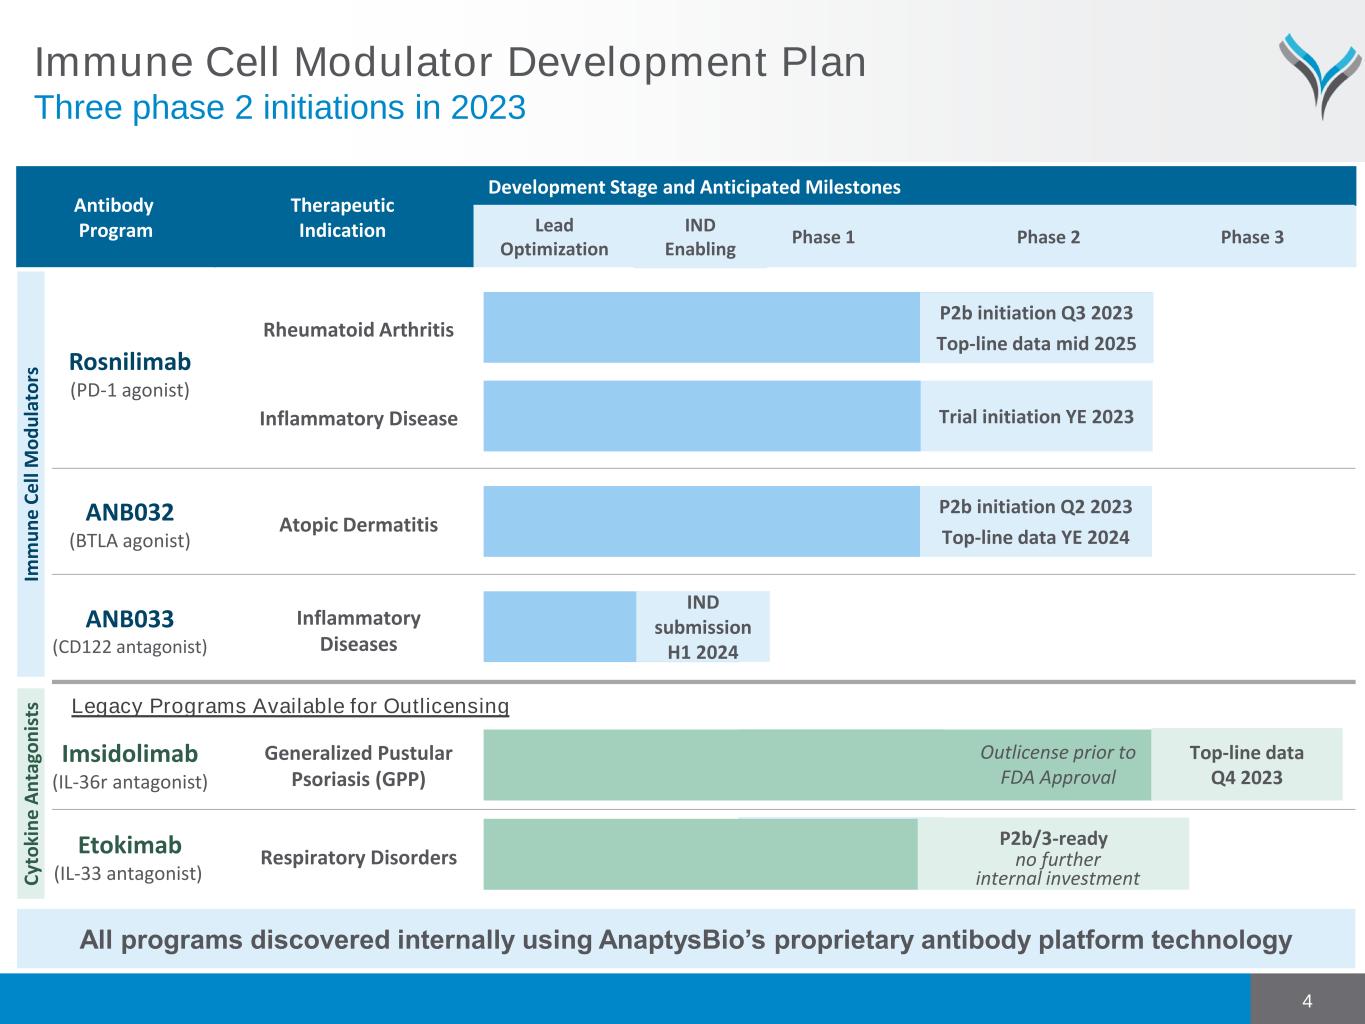Click 'Generalized Pustular Psoriasis (GPP)' indication
The height and width of the screenshot is (1024, 1365).
[358, 766]
